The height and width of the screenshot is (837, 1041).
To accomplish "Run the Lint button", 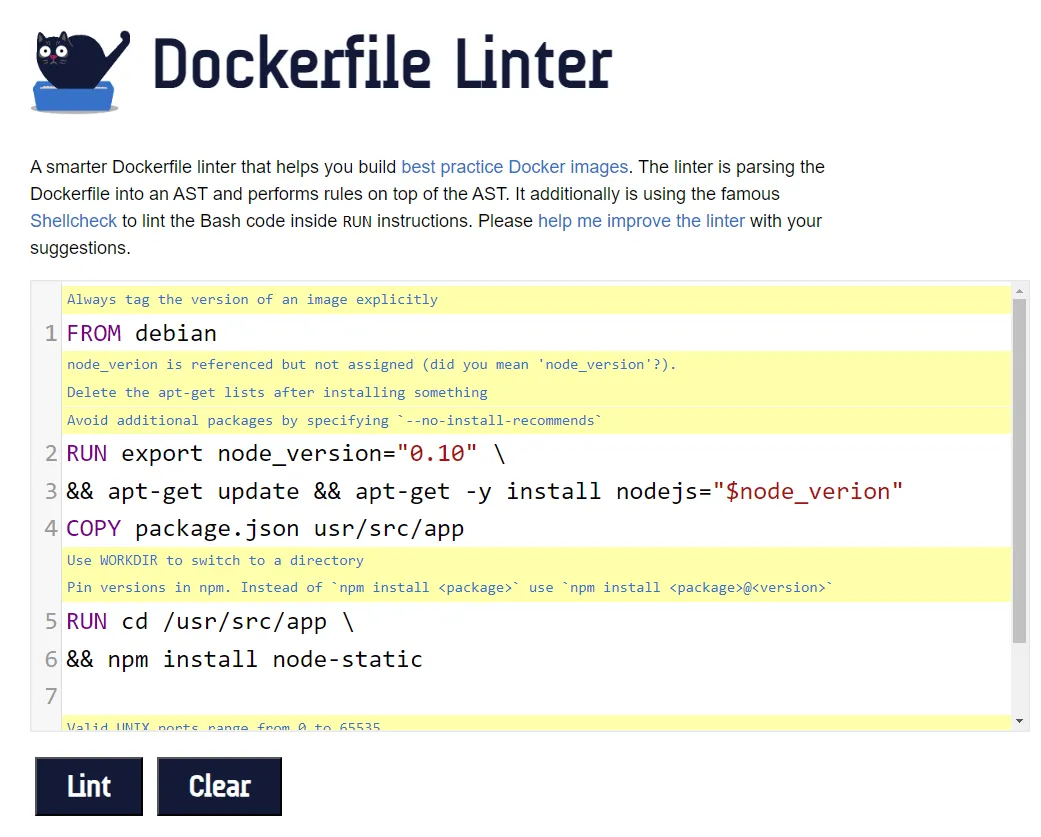I will coord(89,786).
